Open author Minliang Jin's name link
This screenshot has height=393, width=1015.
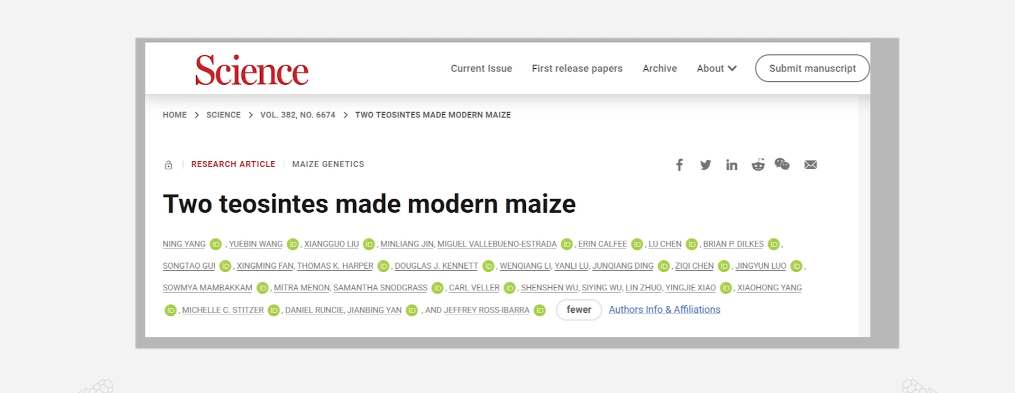[x=407, y=244]
